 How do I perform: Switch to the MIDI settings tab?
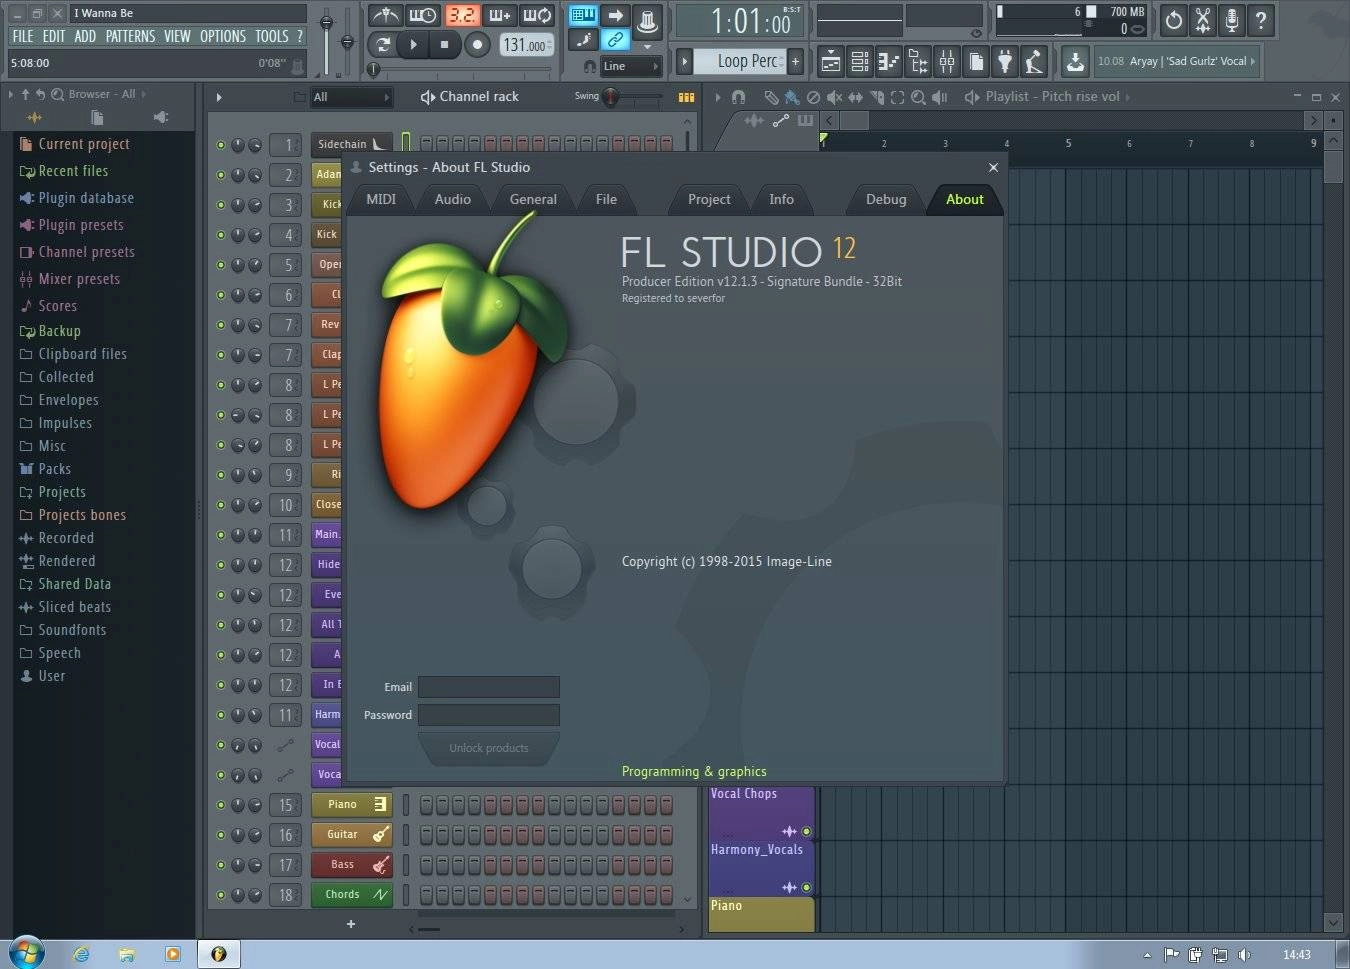(x=381, y=199)
